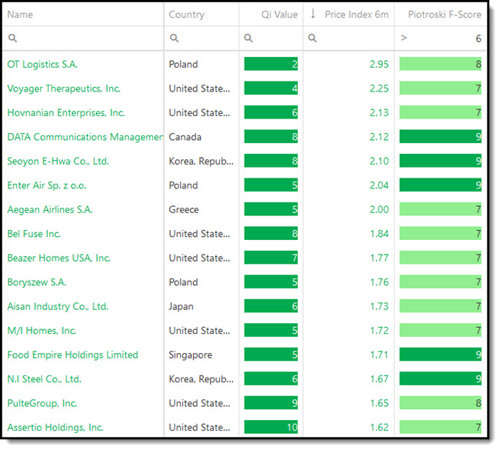The image size is (500, 450).
Task: Click Qi Value 7 bar for Beazer Homes
Action: click(271, 258)
